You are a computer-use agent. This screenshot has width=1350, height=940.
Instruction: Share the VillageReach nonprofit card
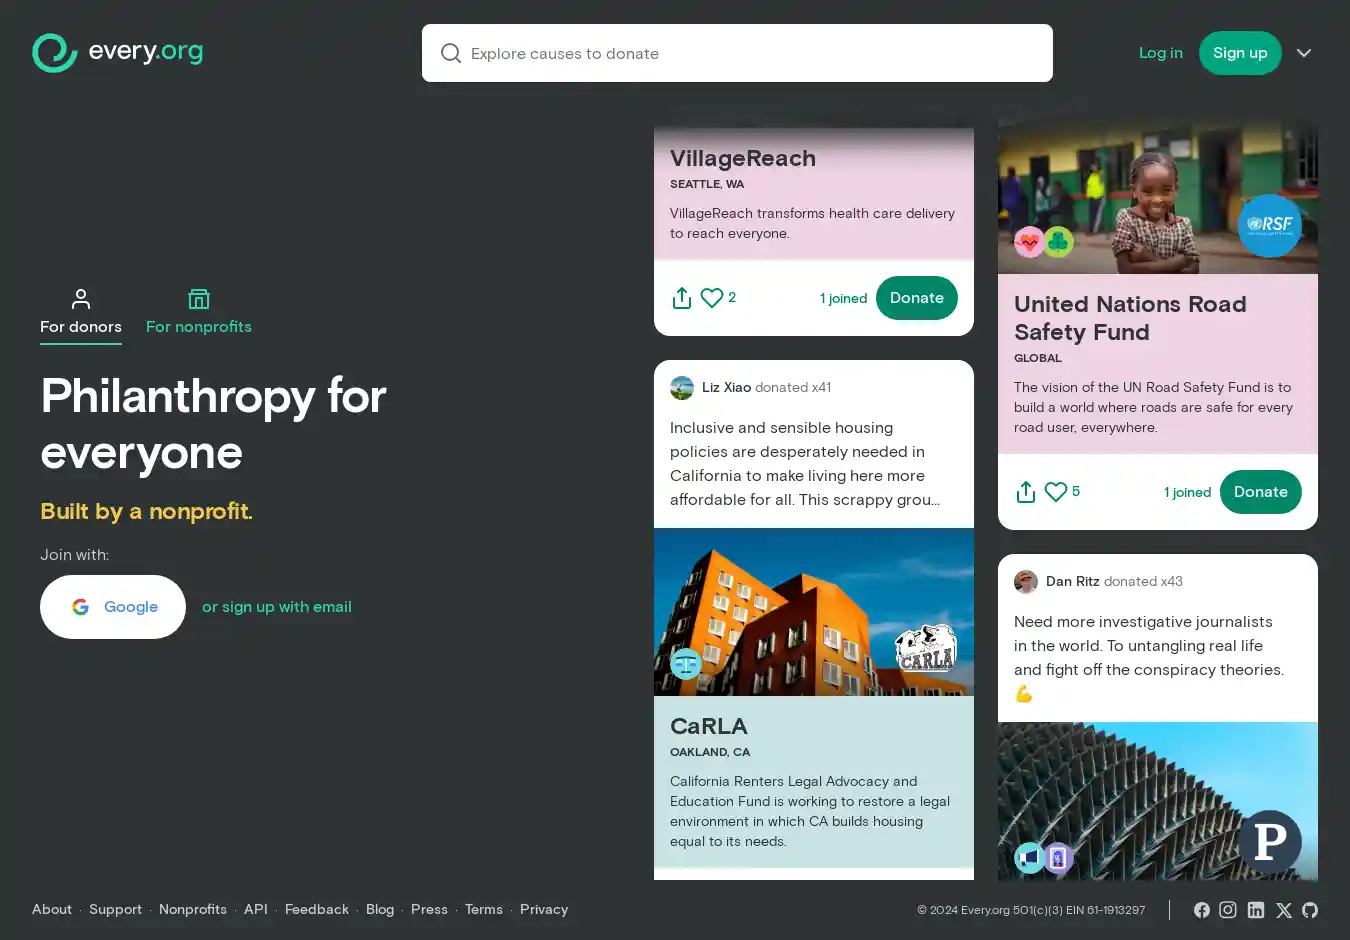pyautogui.click(x=681, y=297)
